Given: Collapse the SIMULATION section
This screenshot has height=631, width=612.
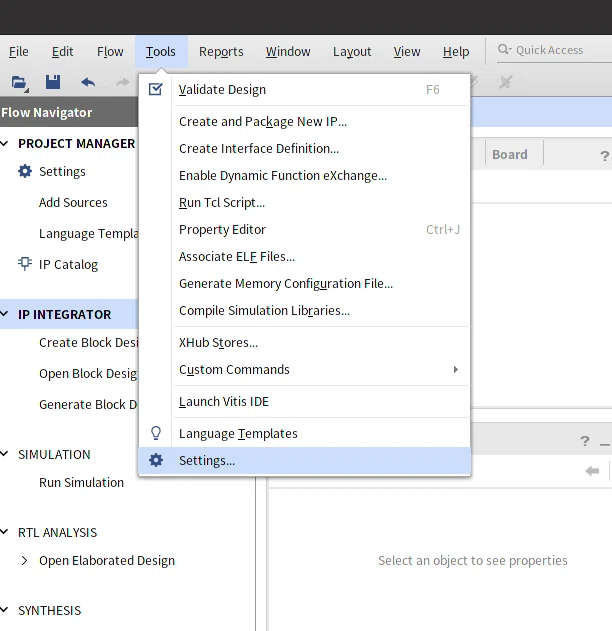Looking at the screenshot, I should pos(4,454).
